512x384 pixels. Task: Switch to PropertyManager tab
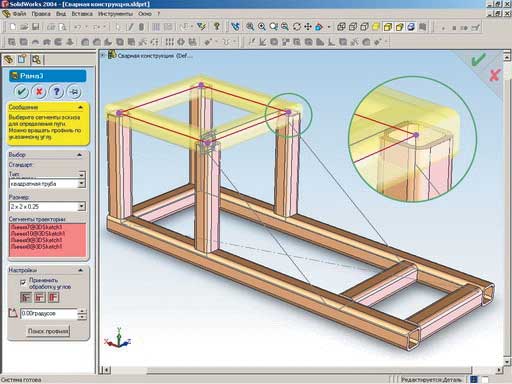[x=22, y=59]
